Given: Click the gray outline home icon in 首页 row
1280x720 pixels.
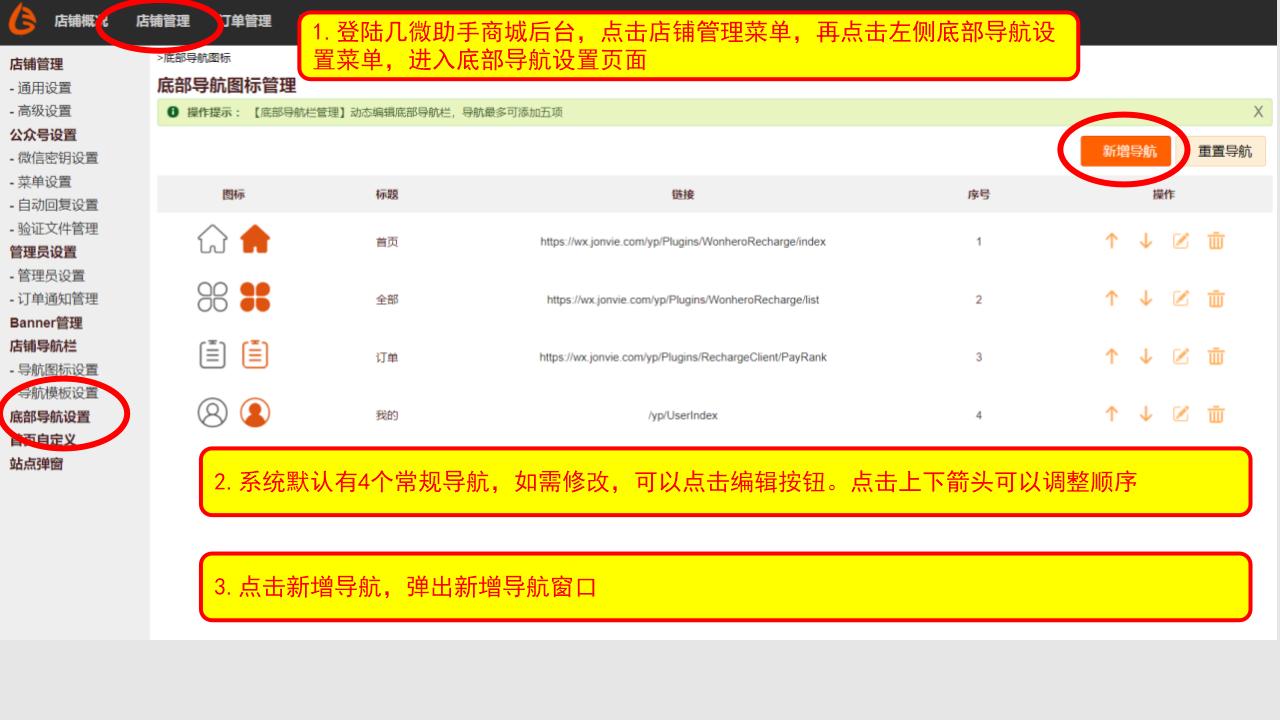Looking at the screenshot, I should pyautogui.click(x=213, y=239).
